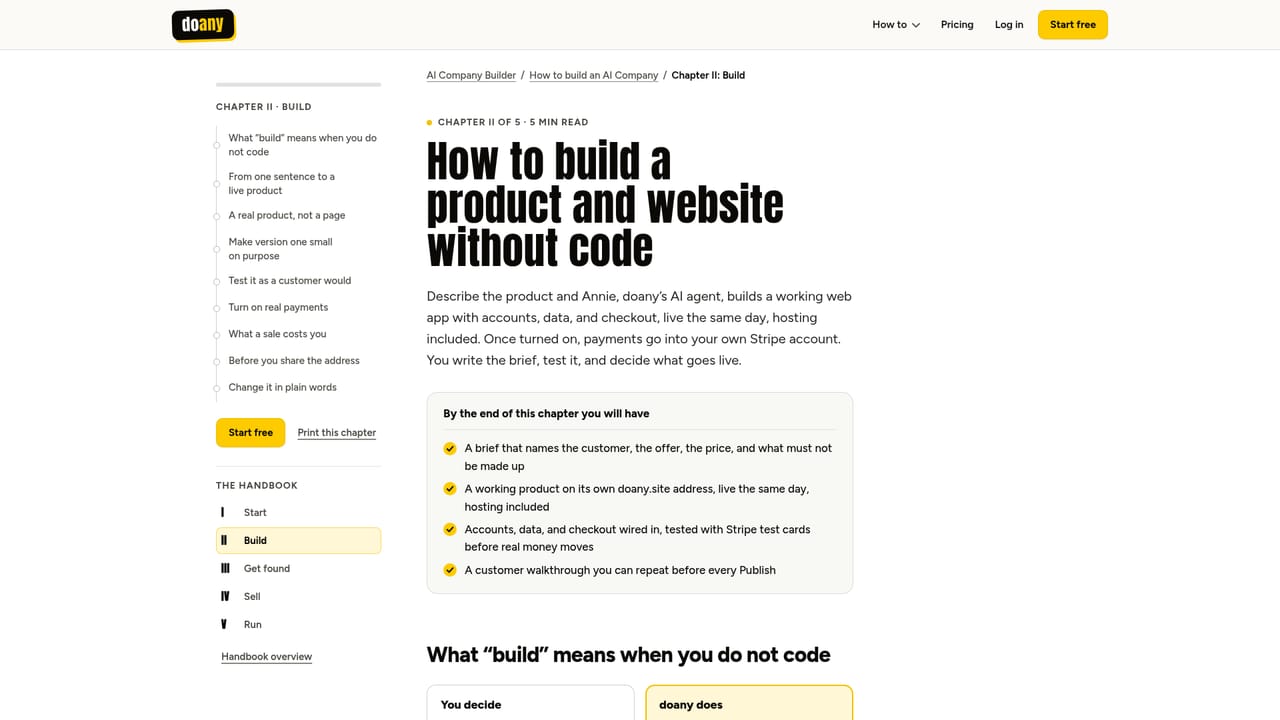The width and height of the screenshot is (1280, 720).
Task: Go to Log in
Action: 1009,25
